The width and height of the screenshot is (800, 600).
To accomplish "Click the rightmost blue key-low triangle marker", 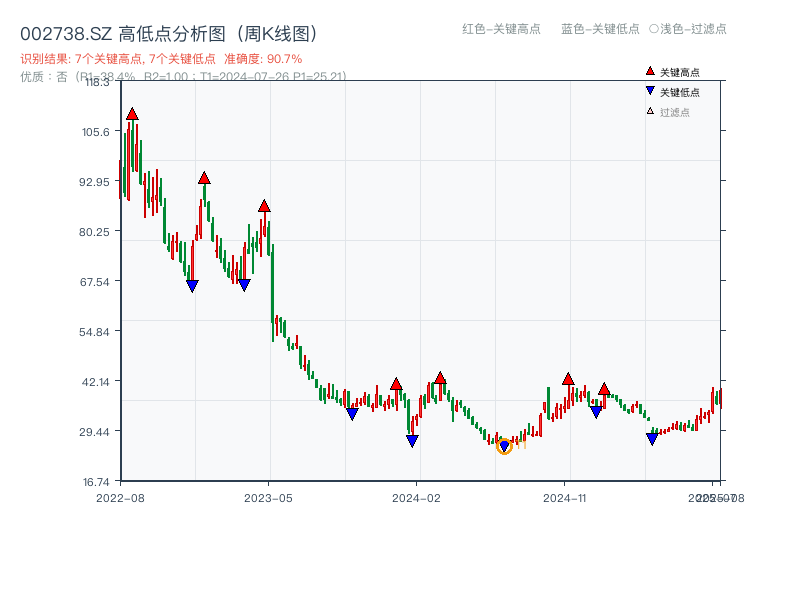I will (652, 439).
